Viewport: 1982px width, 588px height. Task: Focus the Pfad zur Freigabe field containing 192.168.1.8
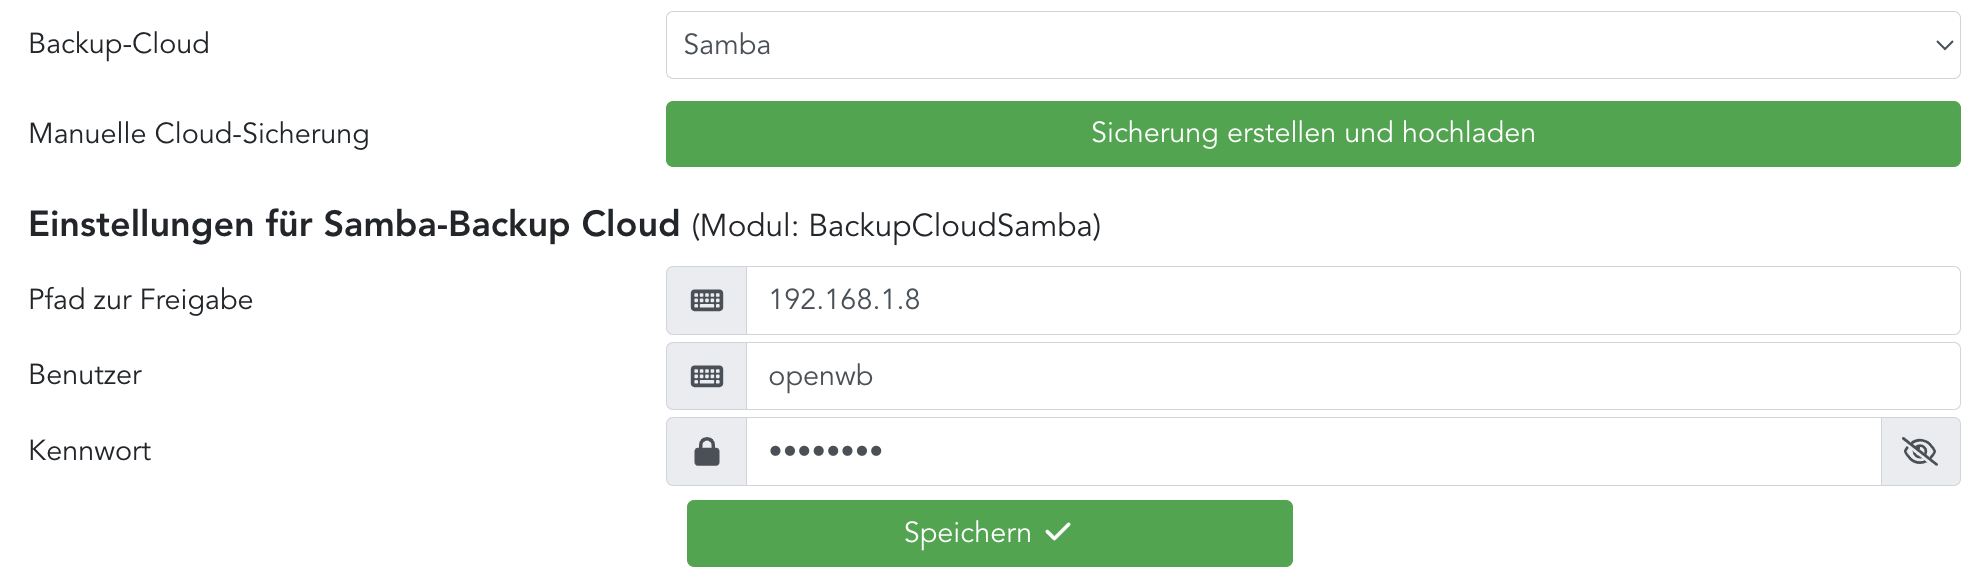pyautogui.click(x=1352, y=300)
